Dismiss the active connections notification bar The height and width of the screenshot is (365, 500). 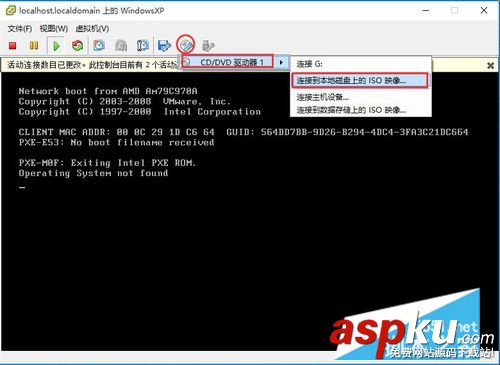(490, 65)
